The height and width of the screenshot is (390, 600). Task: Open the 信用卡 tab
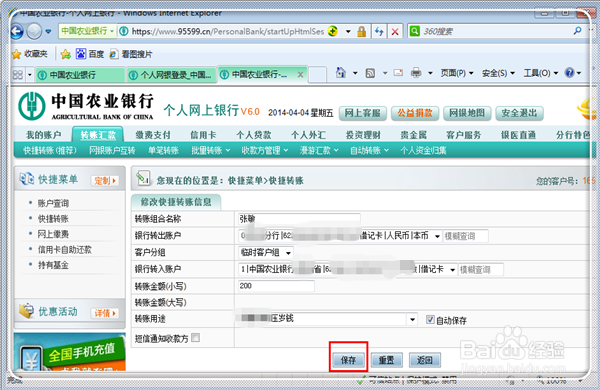click(x=203, y=135)
